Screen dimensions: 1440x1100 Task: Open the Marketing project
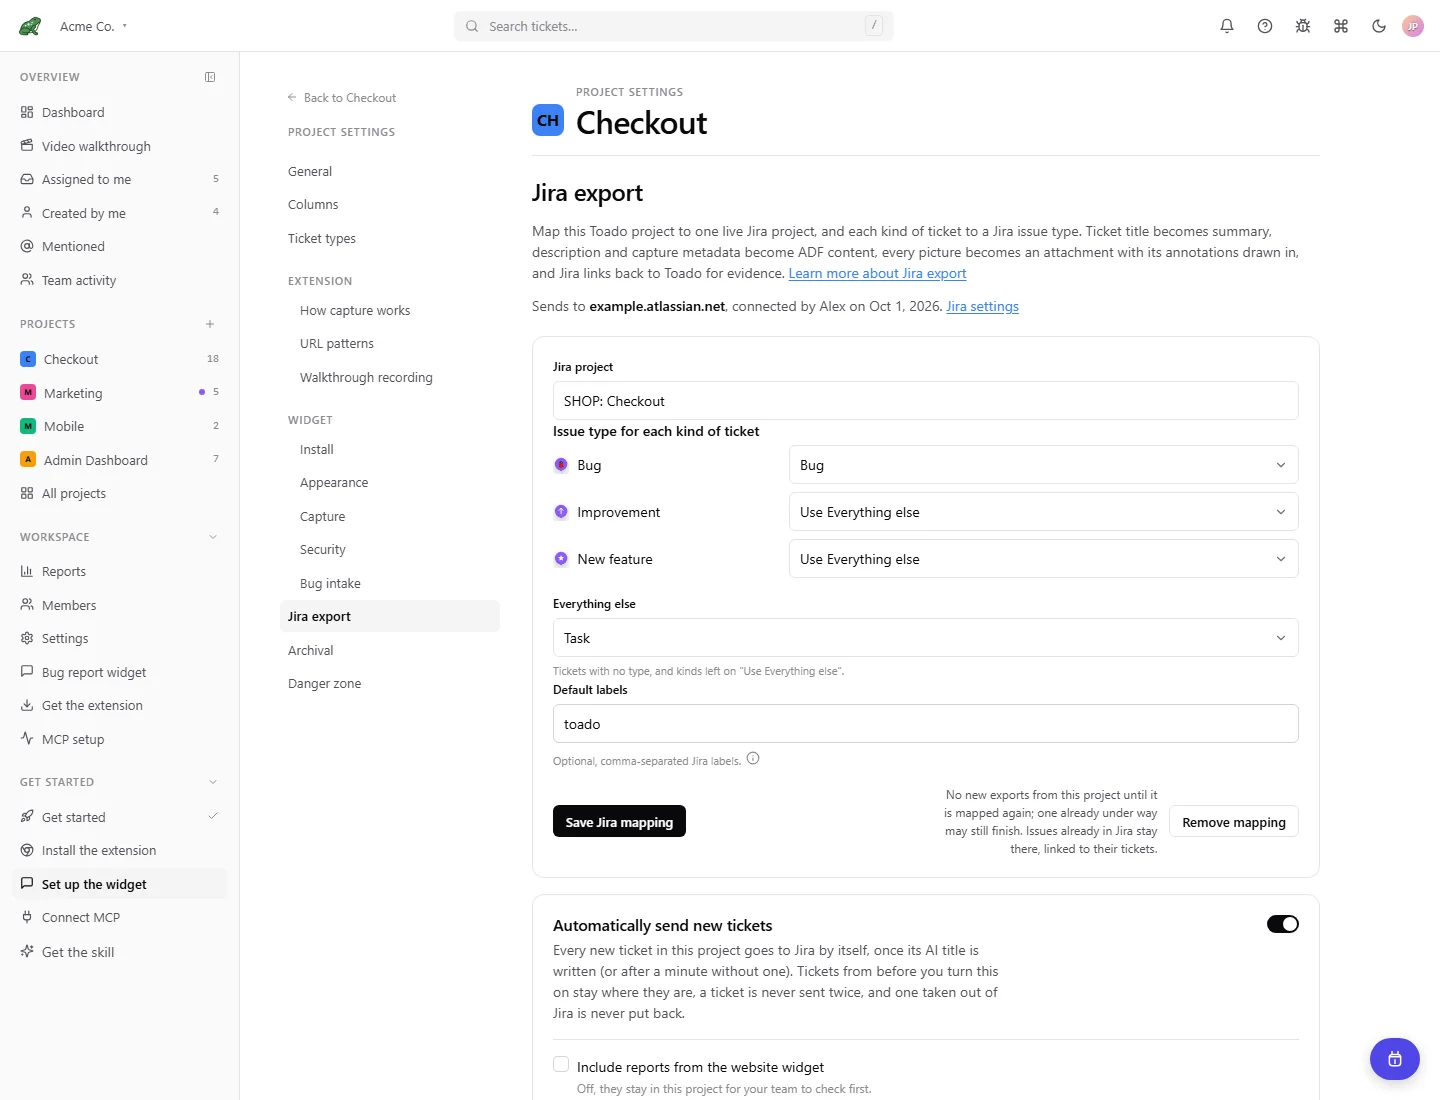point(120,393)
